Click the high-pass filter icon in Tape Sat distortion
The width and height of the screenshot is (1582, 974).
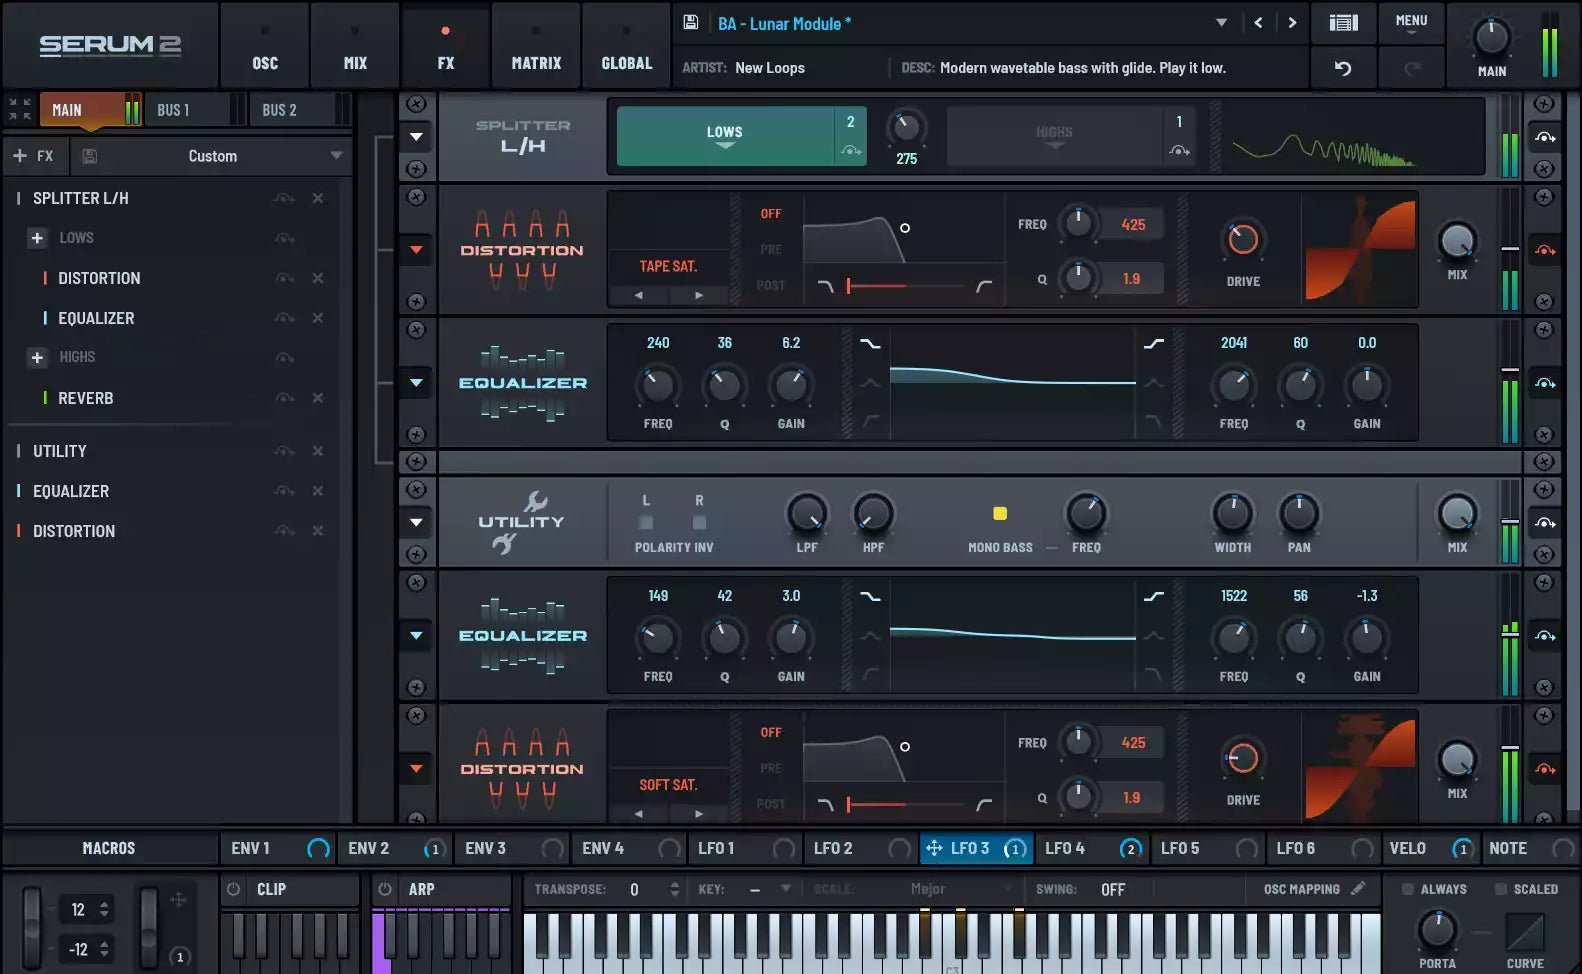tap(984, 286)
